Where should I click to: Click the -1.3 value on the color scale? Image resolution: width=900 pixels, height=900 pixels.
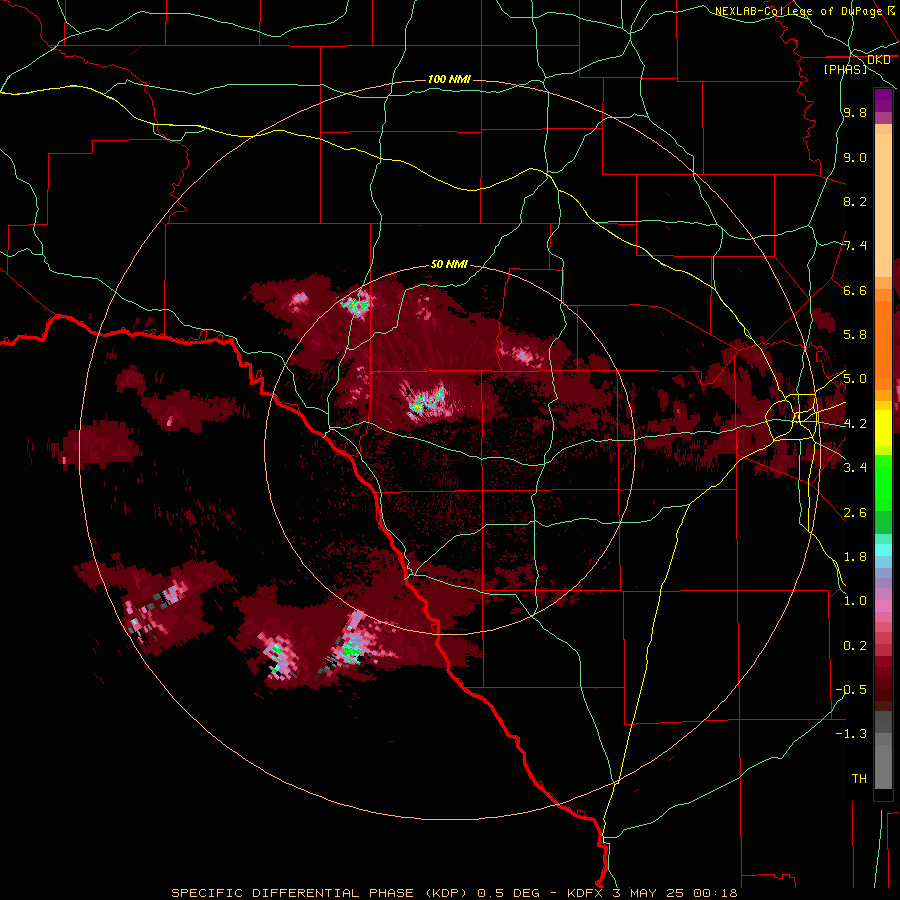pos(851,734)
